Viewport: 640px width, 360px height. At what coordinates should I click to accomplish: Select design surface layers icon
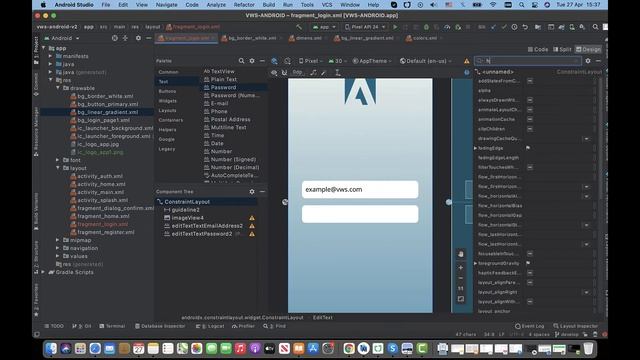pyautogui.click(x=274, y=61)
